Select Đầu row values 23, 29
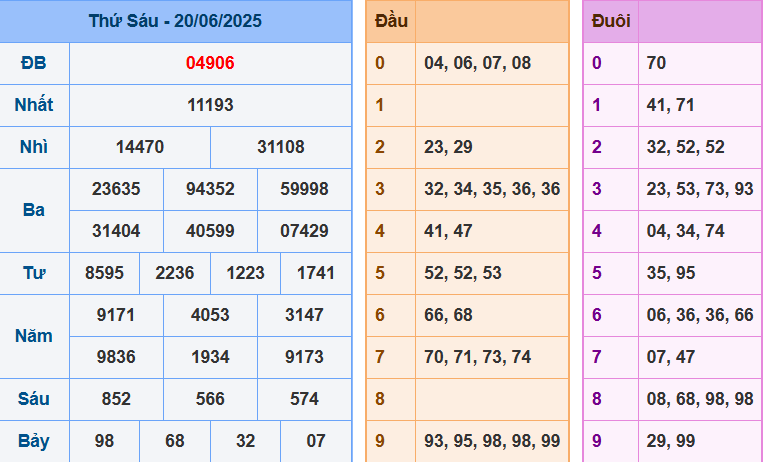The image size is (763, 462). click(448, 147)
